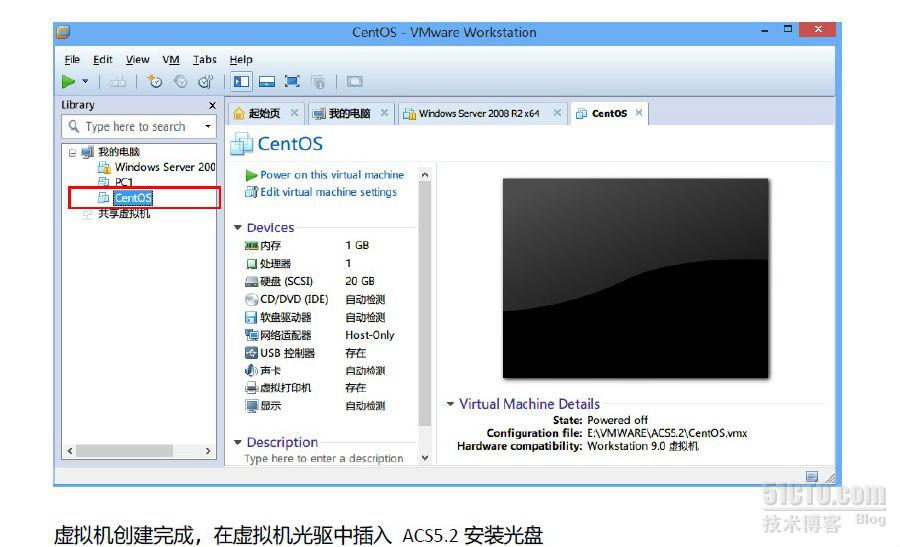Click the green Power On play icon
The height and width of the screenshot is (547, 900).
(68, 82)
